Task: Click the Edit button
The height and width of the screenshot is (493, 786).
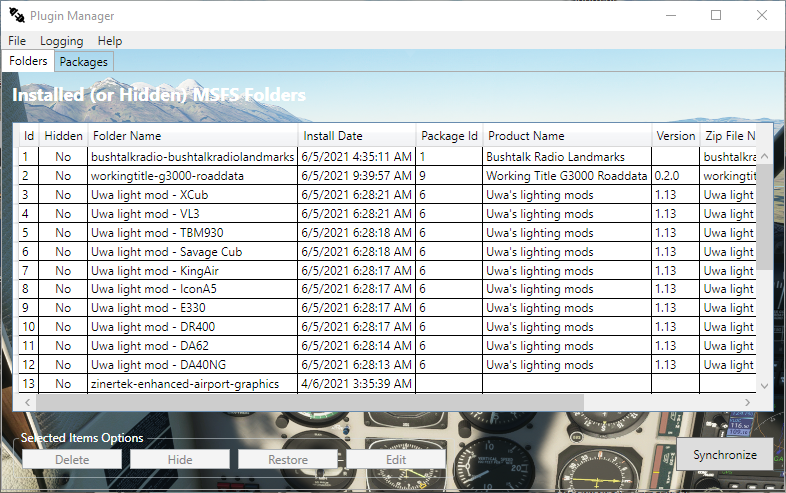Action: click(x=396, y=459)
